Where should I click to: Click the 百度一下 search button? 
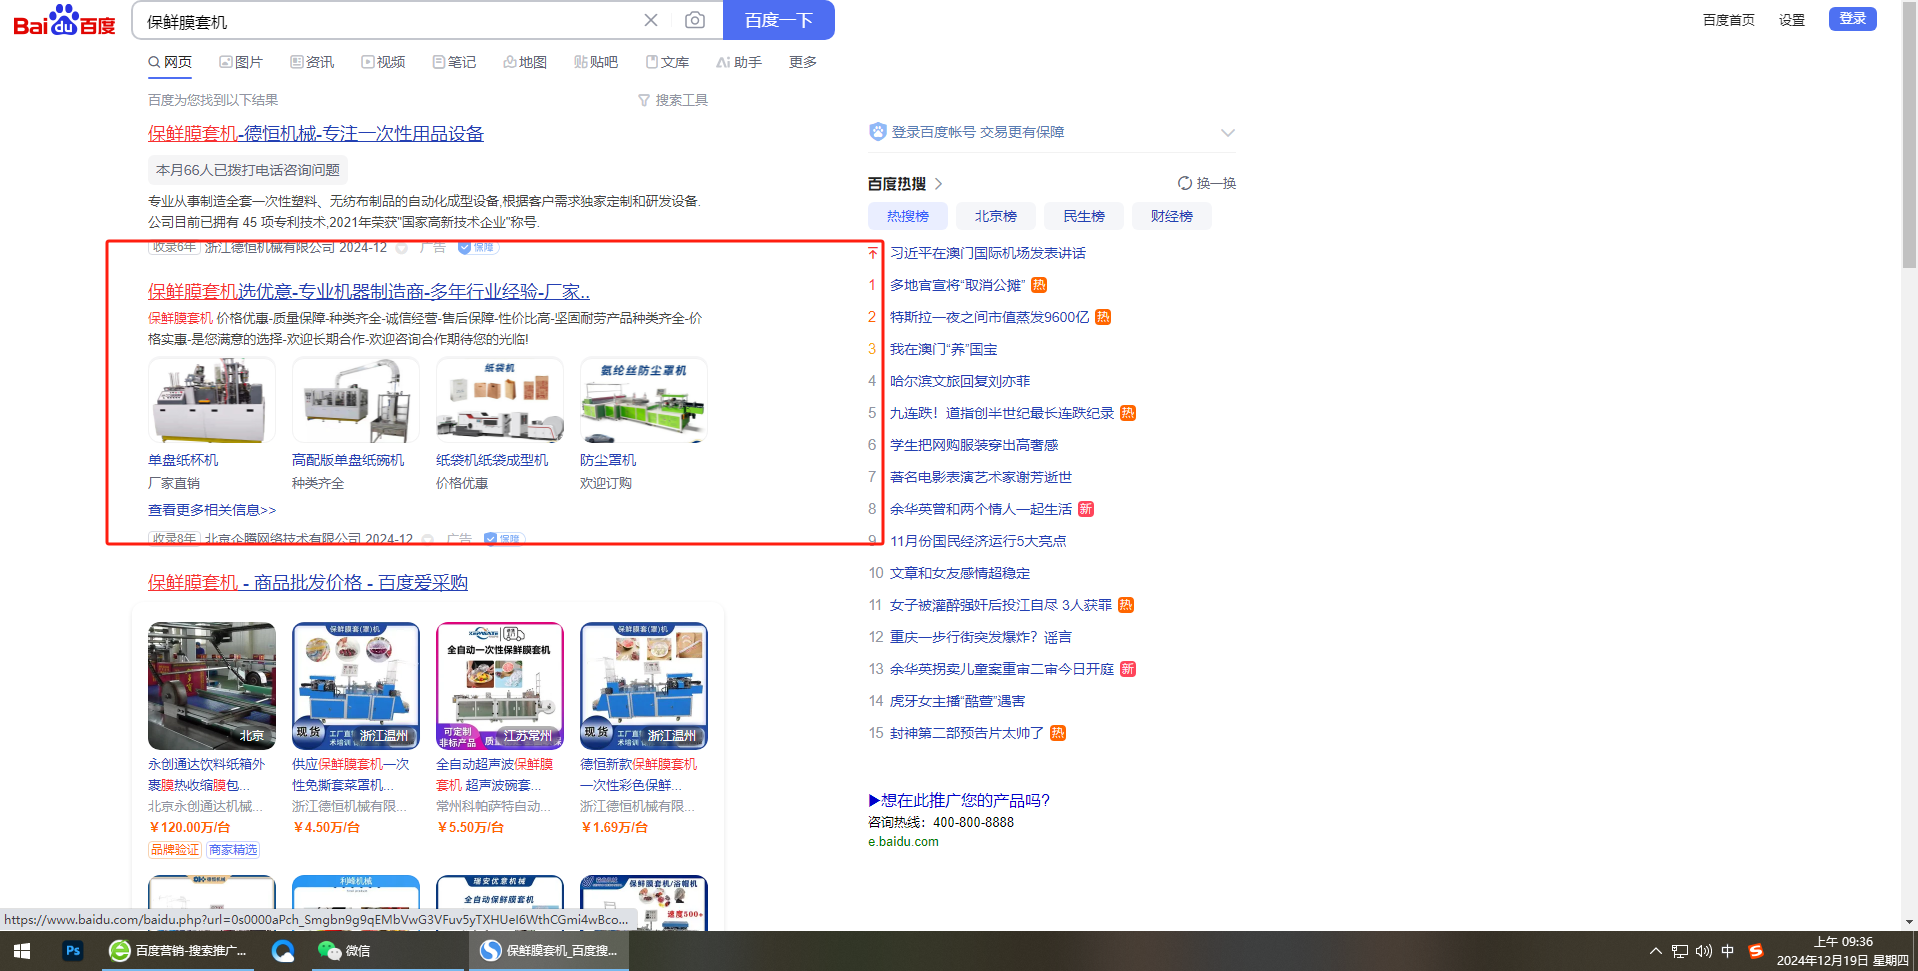pyautogui.click(x=779, y=20)
